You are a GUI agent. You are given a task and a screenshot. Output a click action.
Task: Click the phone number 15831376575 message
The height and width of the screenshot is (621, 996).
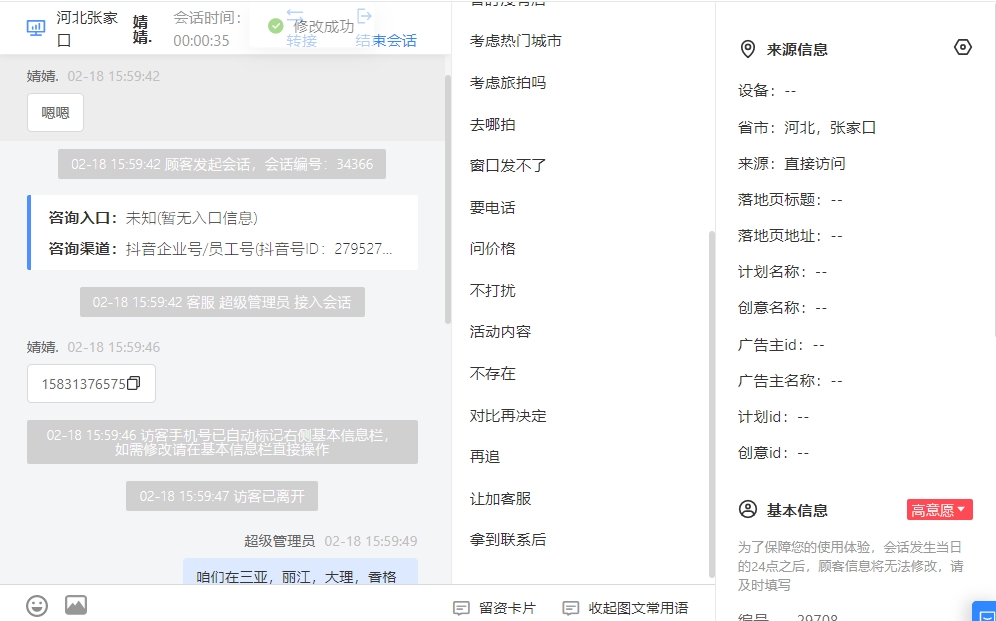pyautogui.click(x=91, y=384)
